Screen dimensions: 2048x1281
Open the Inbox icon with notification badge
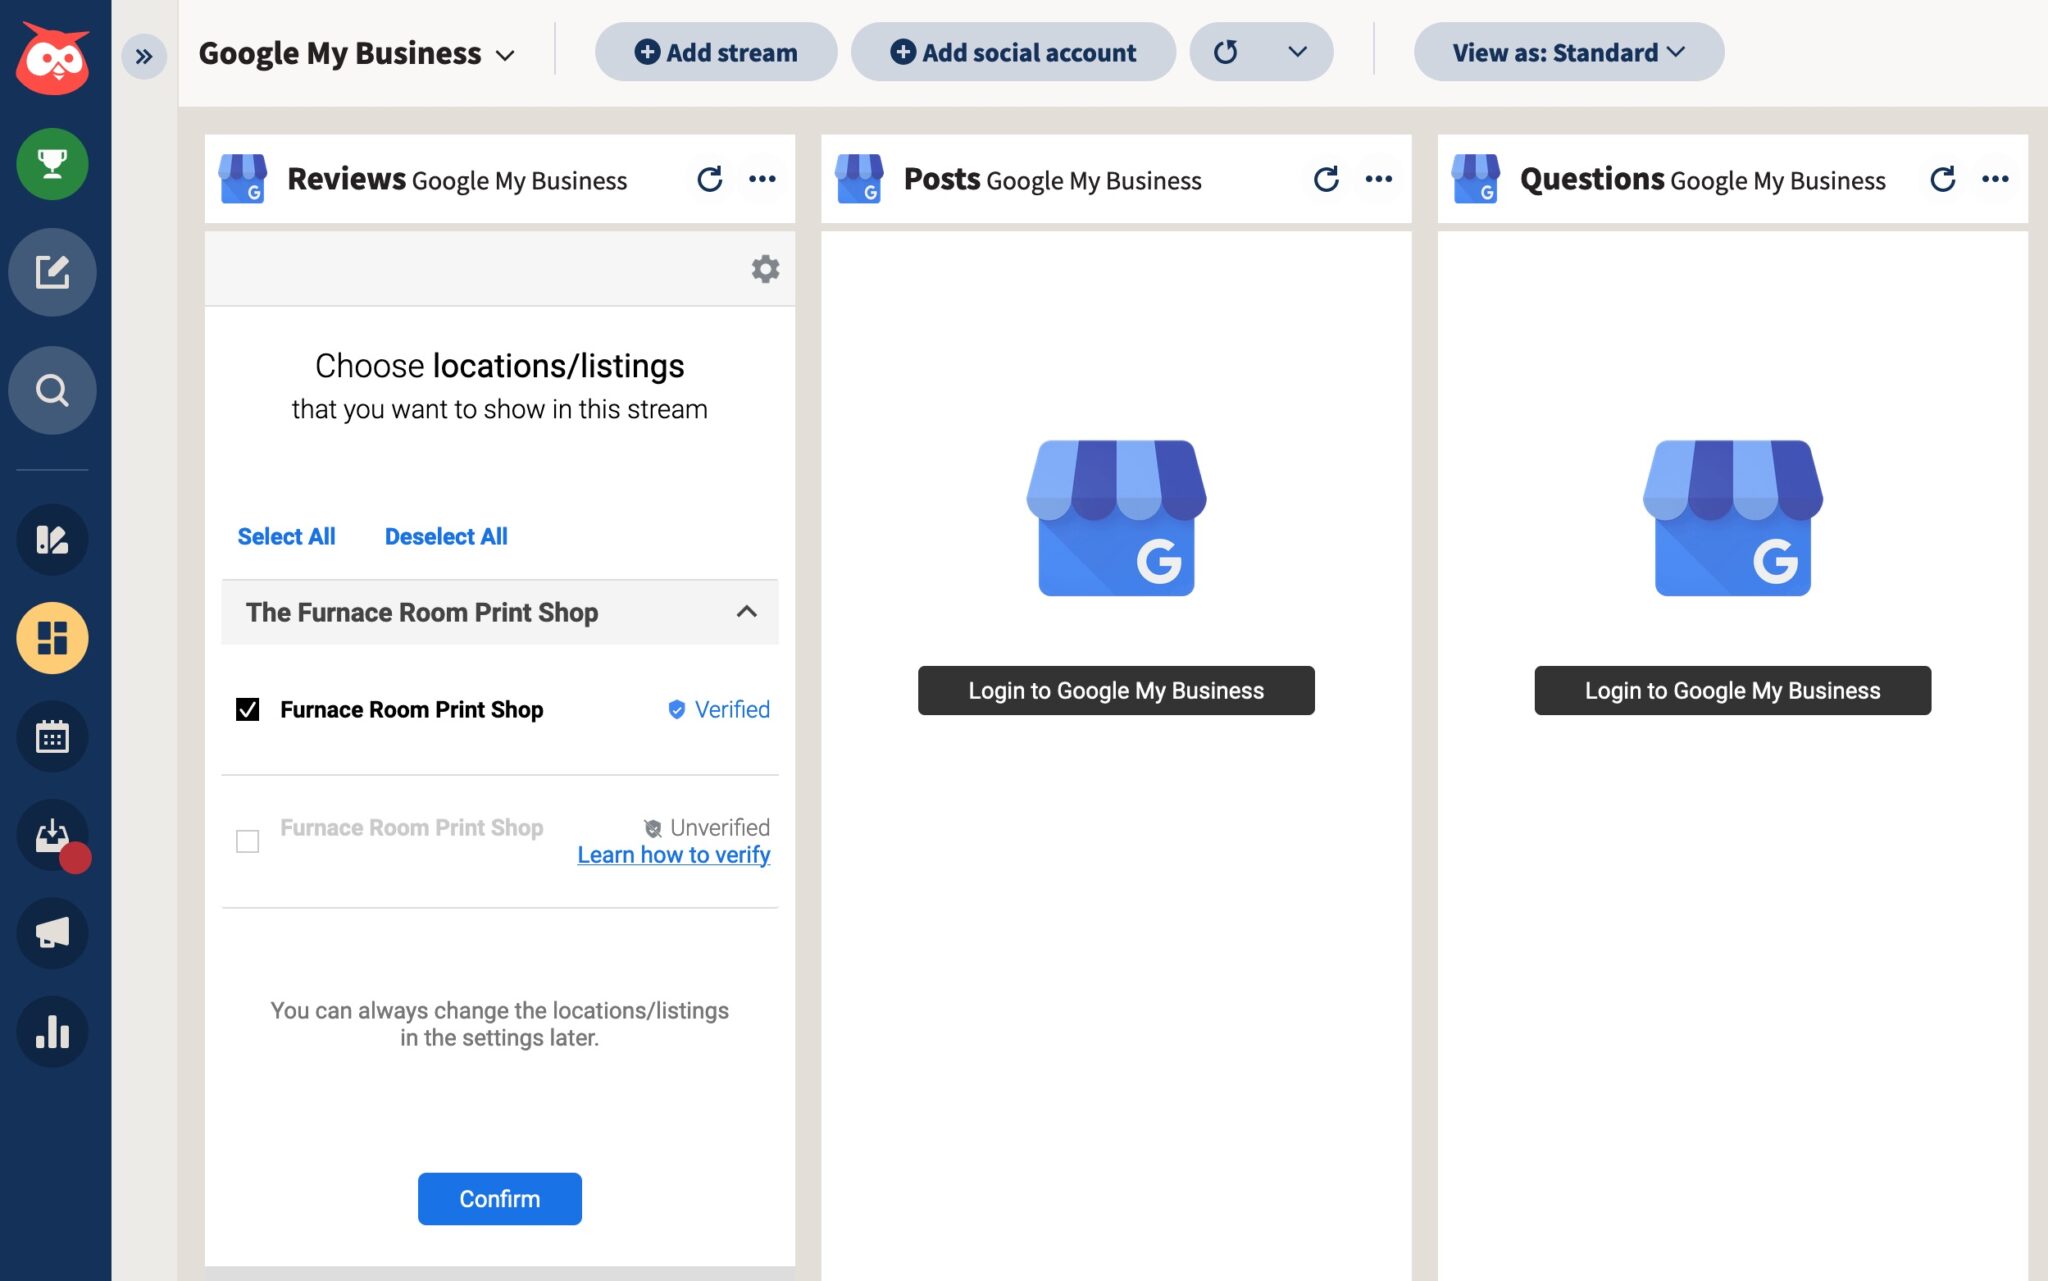(52, 835)
